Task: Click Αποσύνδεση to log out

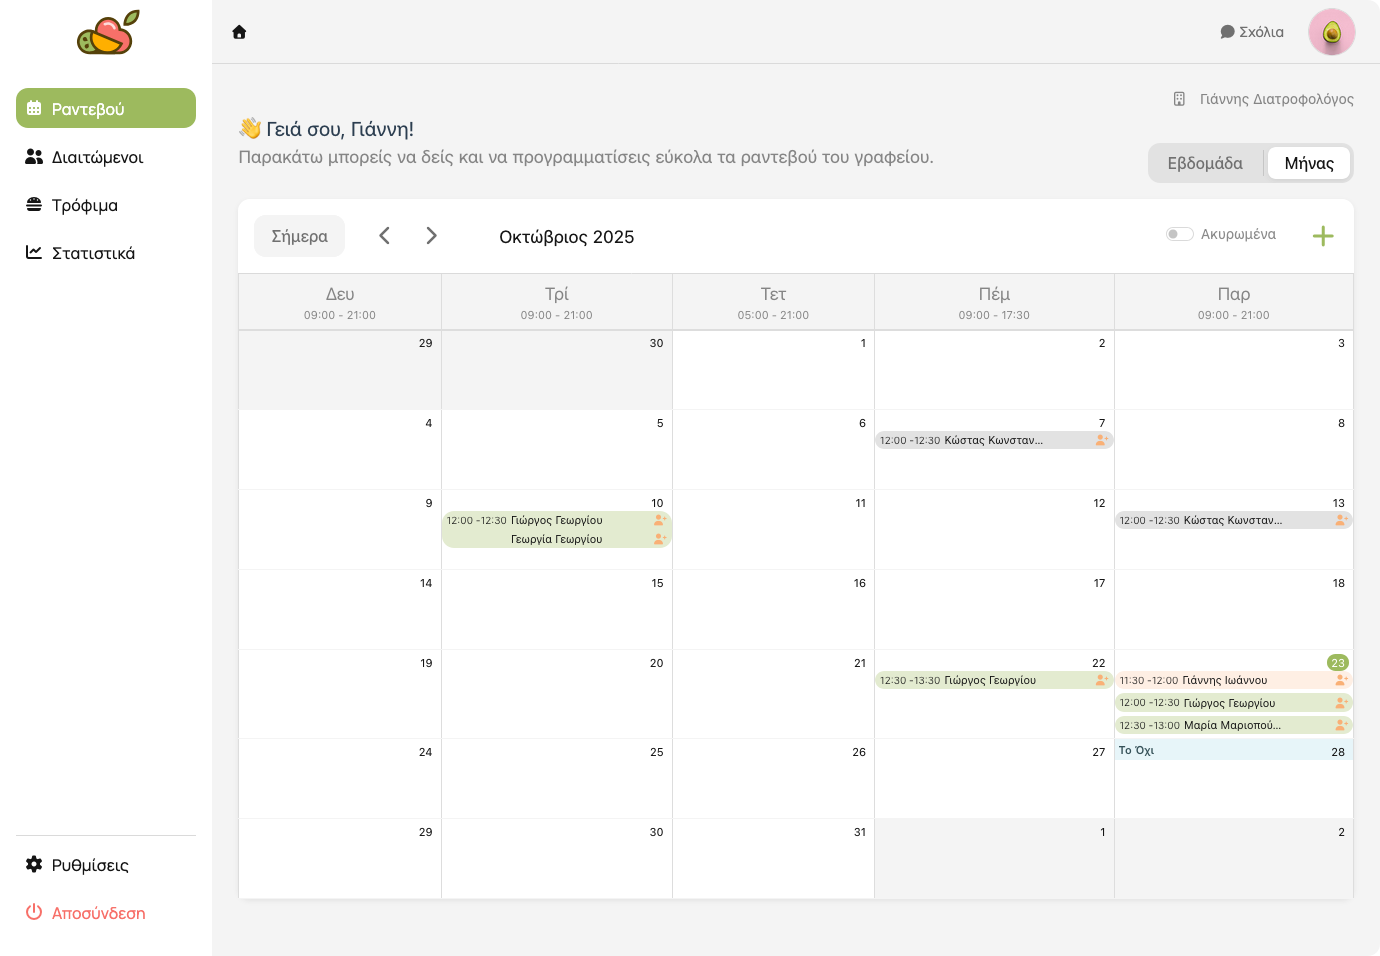Action: click(98, 913)
